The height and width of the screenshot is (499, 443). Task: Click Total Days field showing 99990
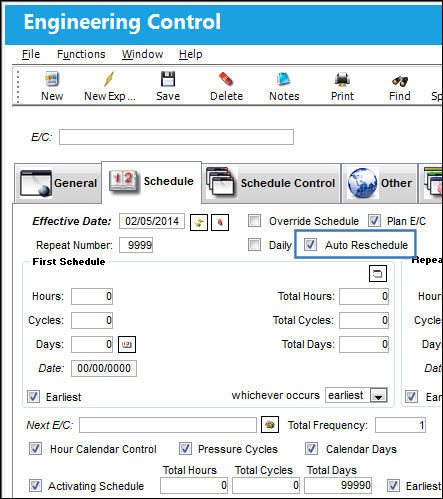pos(338,486)
